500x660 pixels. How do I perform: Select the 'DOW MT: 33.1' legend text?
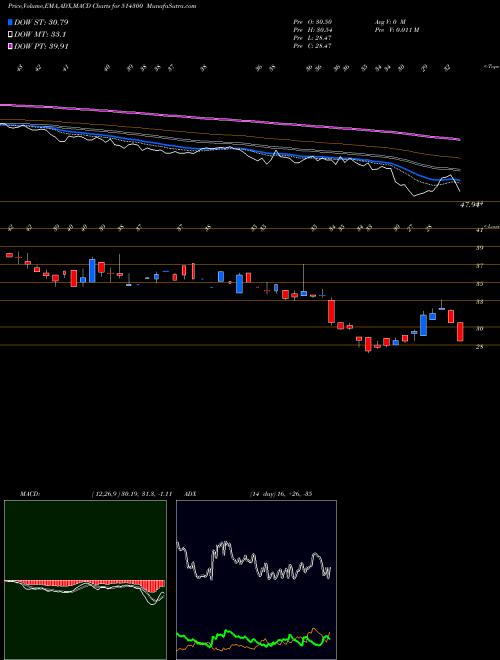pos(40,35)
